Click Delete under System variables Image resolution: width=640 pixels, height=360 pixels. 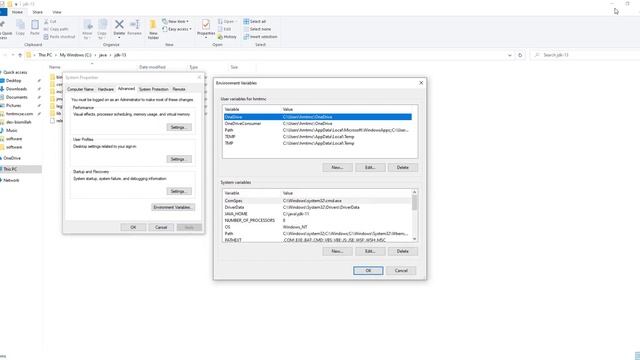[x=403, y=251]
